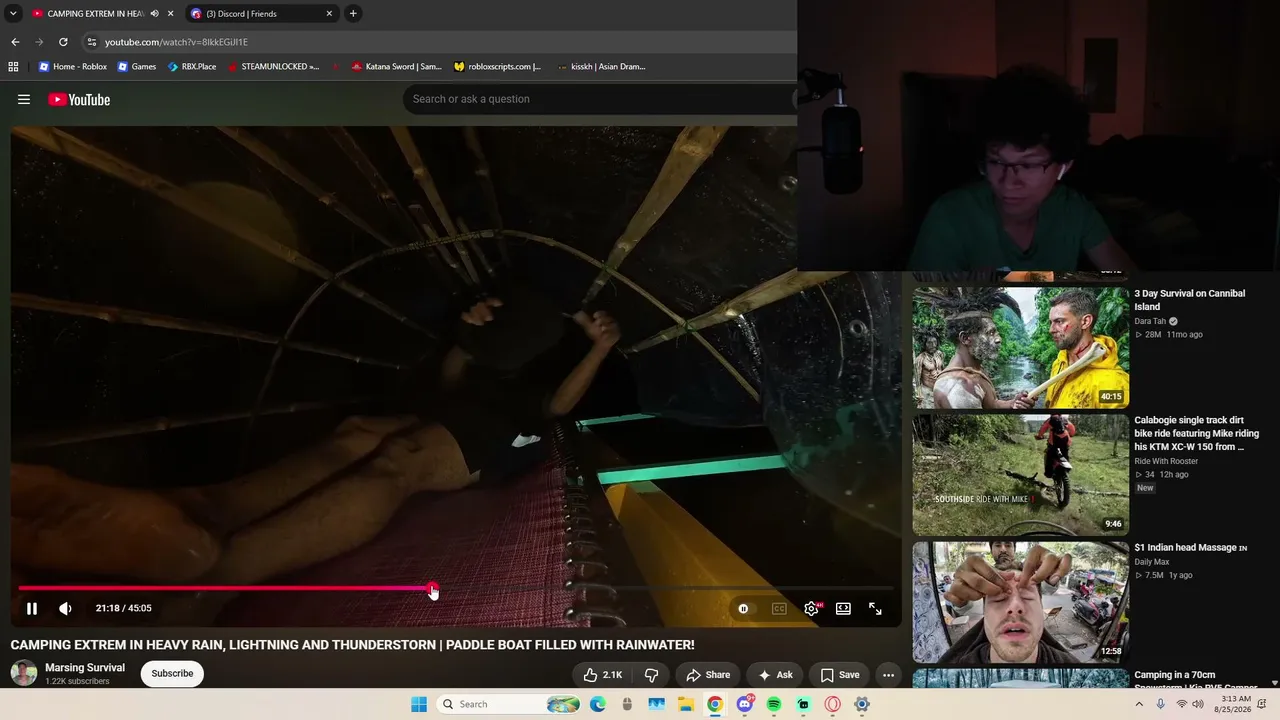This screenshot has height=720, width=1280.
Task: Open the video settings gear
Action: click(x=811, y=608)
